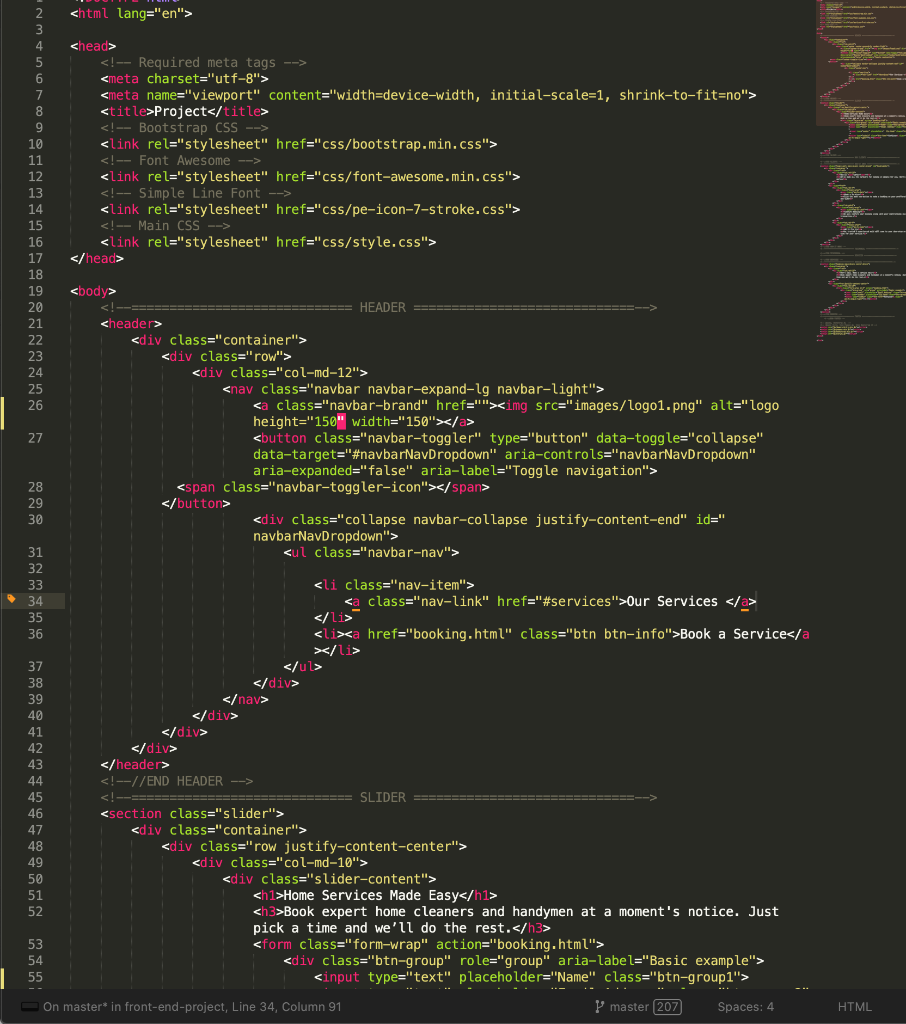This screenshot has height=1024, width=906.
Task: Click 'collapse navbar-collapse justify-content-end' class
Action: (512, 520)
